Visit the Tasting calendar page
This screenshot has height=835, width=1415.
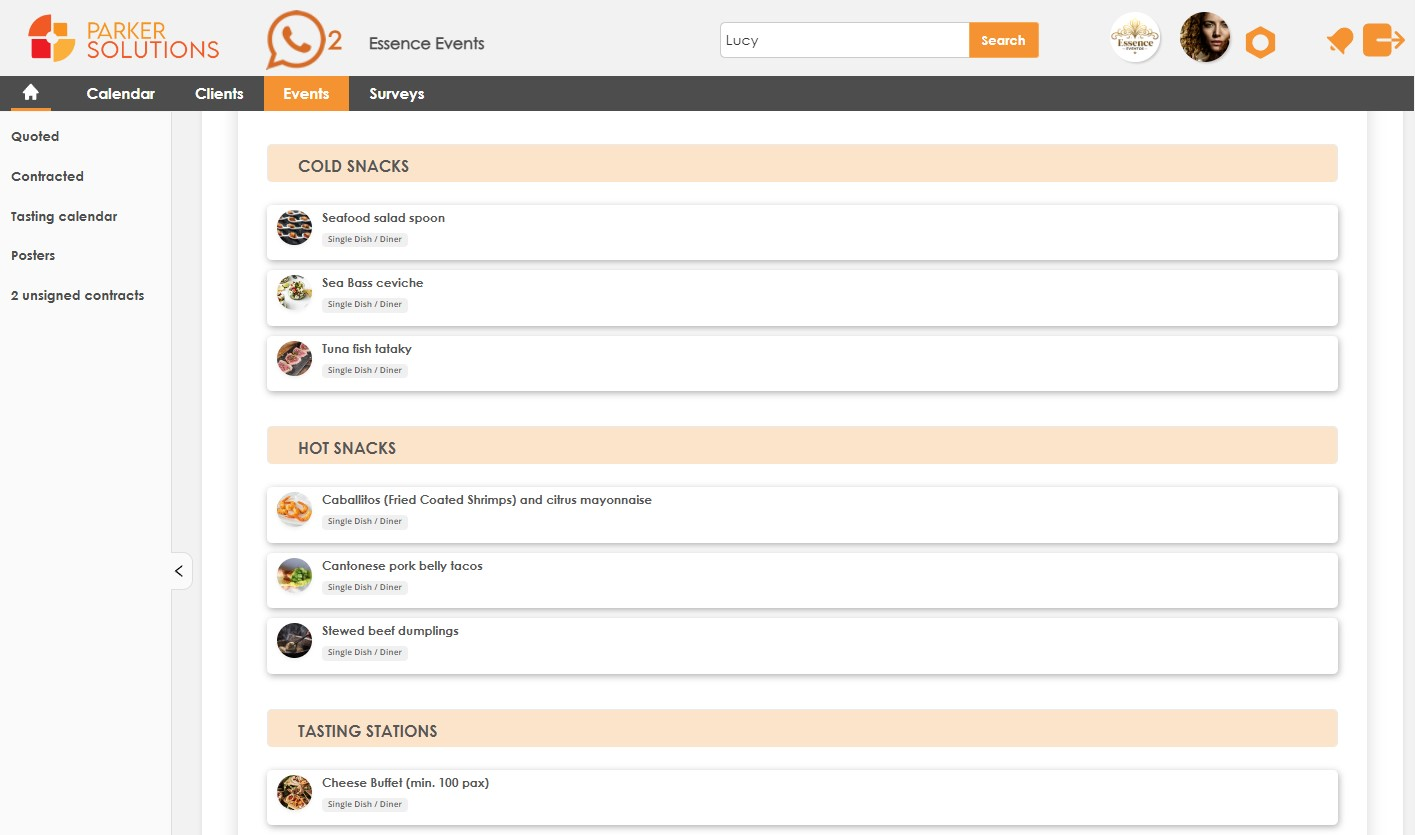(x=63, y=216)
